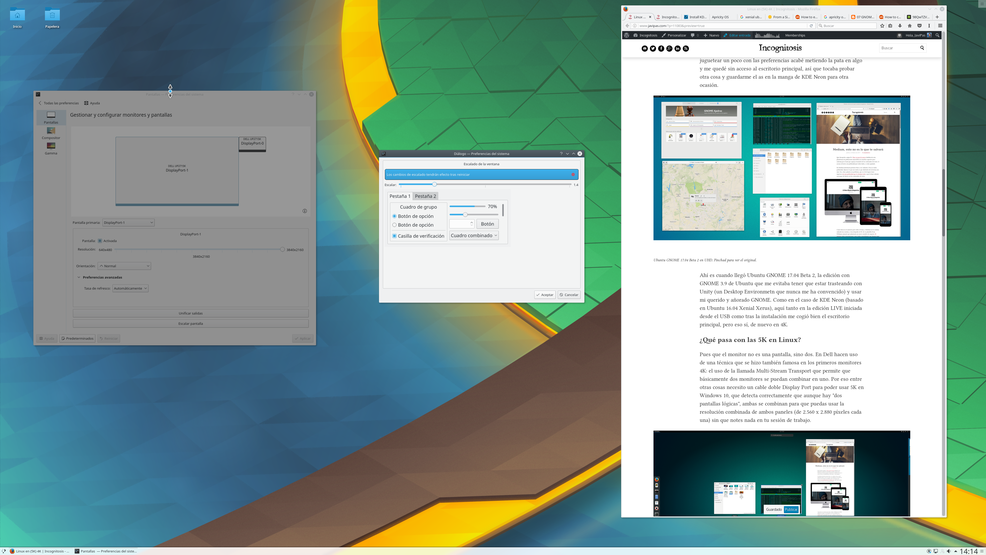Open the Inicio folder on desktop
986x555 pixels.
[17, 18]
